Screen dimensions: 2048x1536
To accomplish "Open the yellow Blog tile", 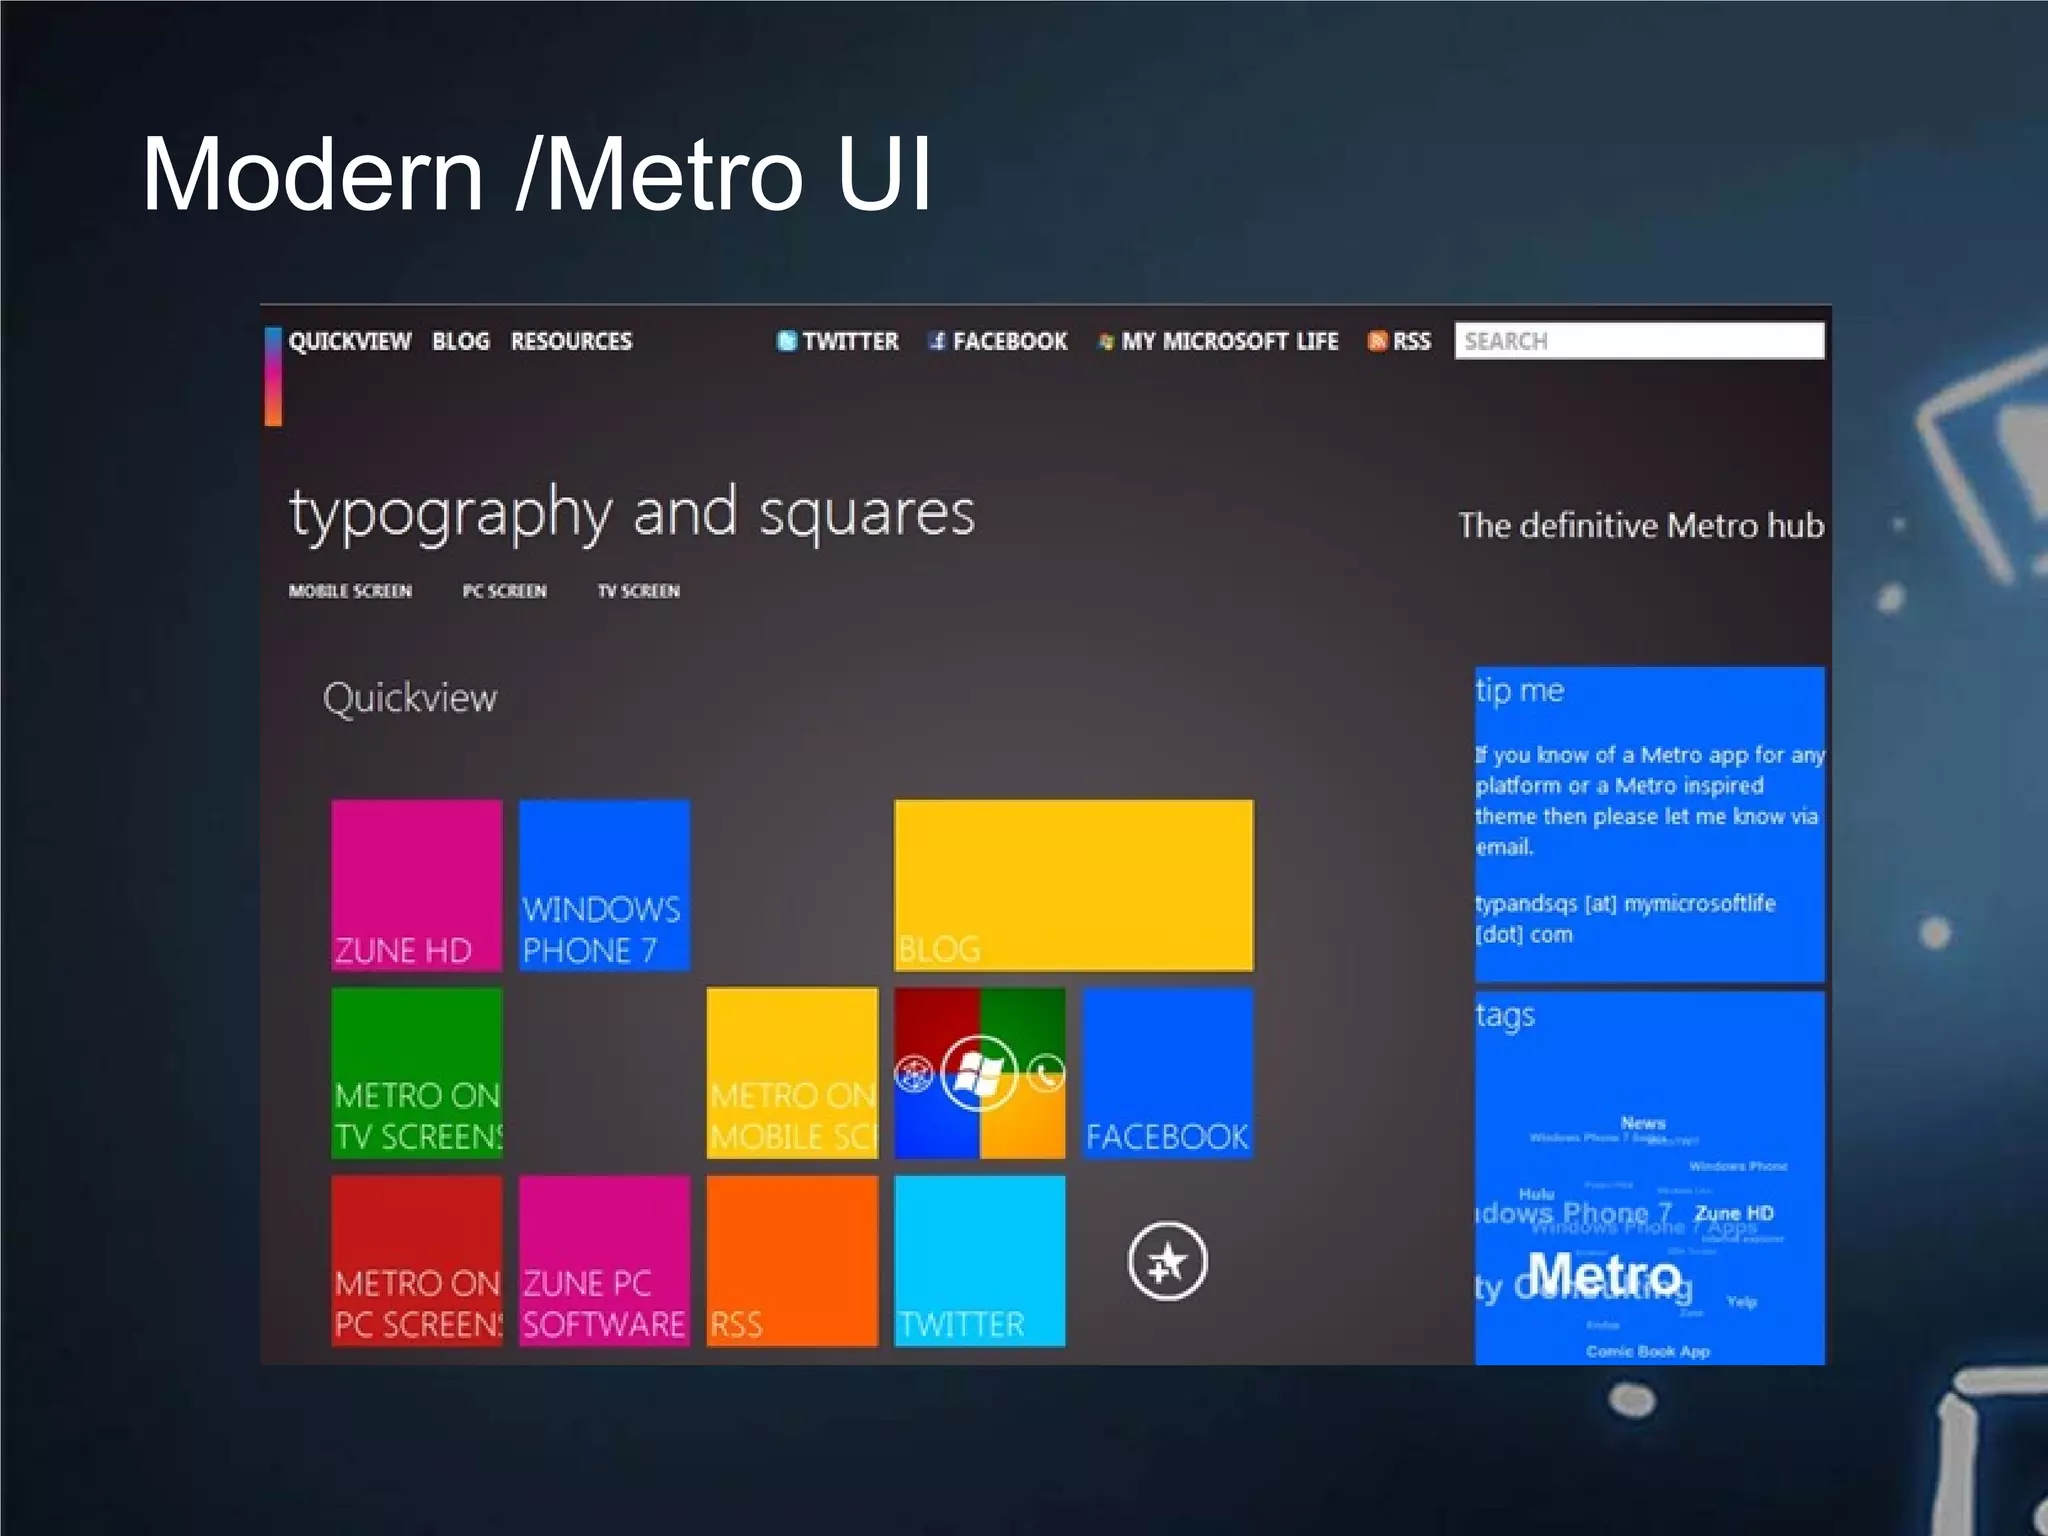I will 1073,885.
